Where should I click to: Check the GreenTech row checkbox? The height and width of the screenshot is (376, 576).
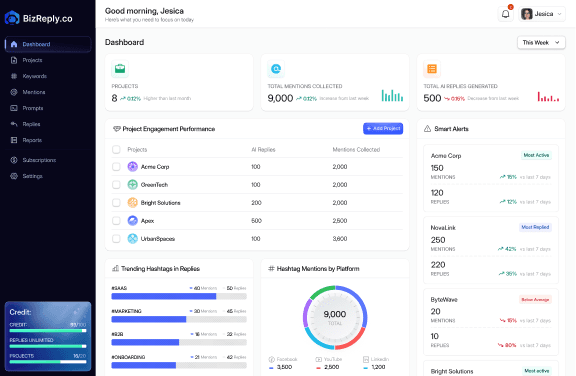(116, 185)
